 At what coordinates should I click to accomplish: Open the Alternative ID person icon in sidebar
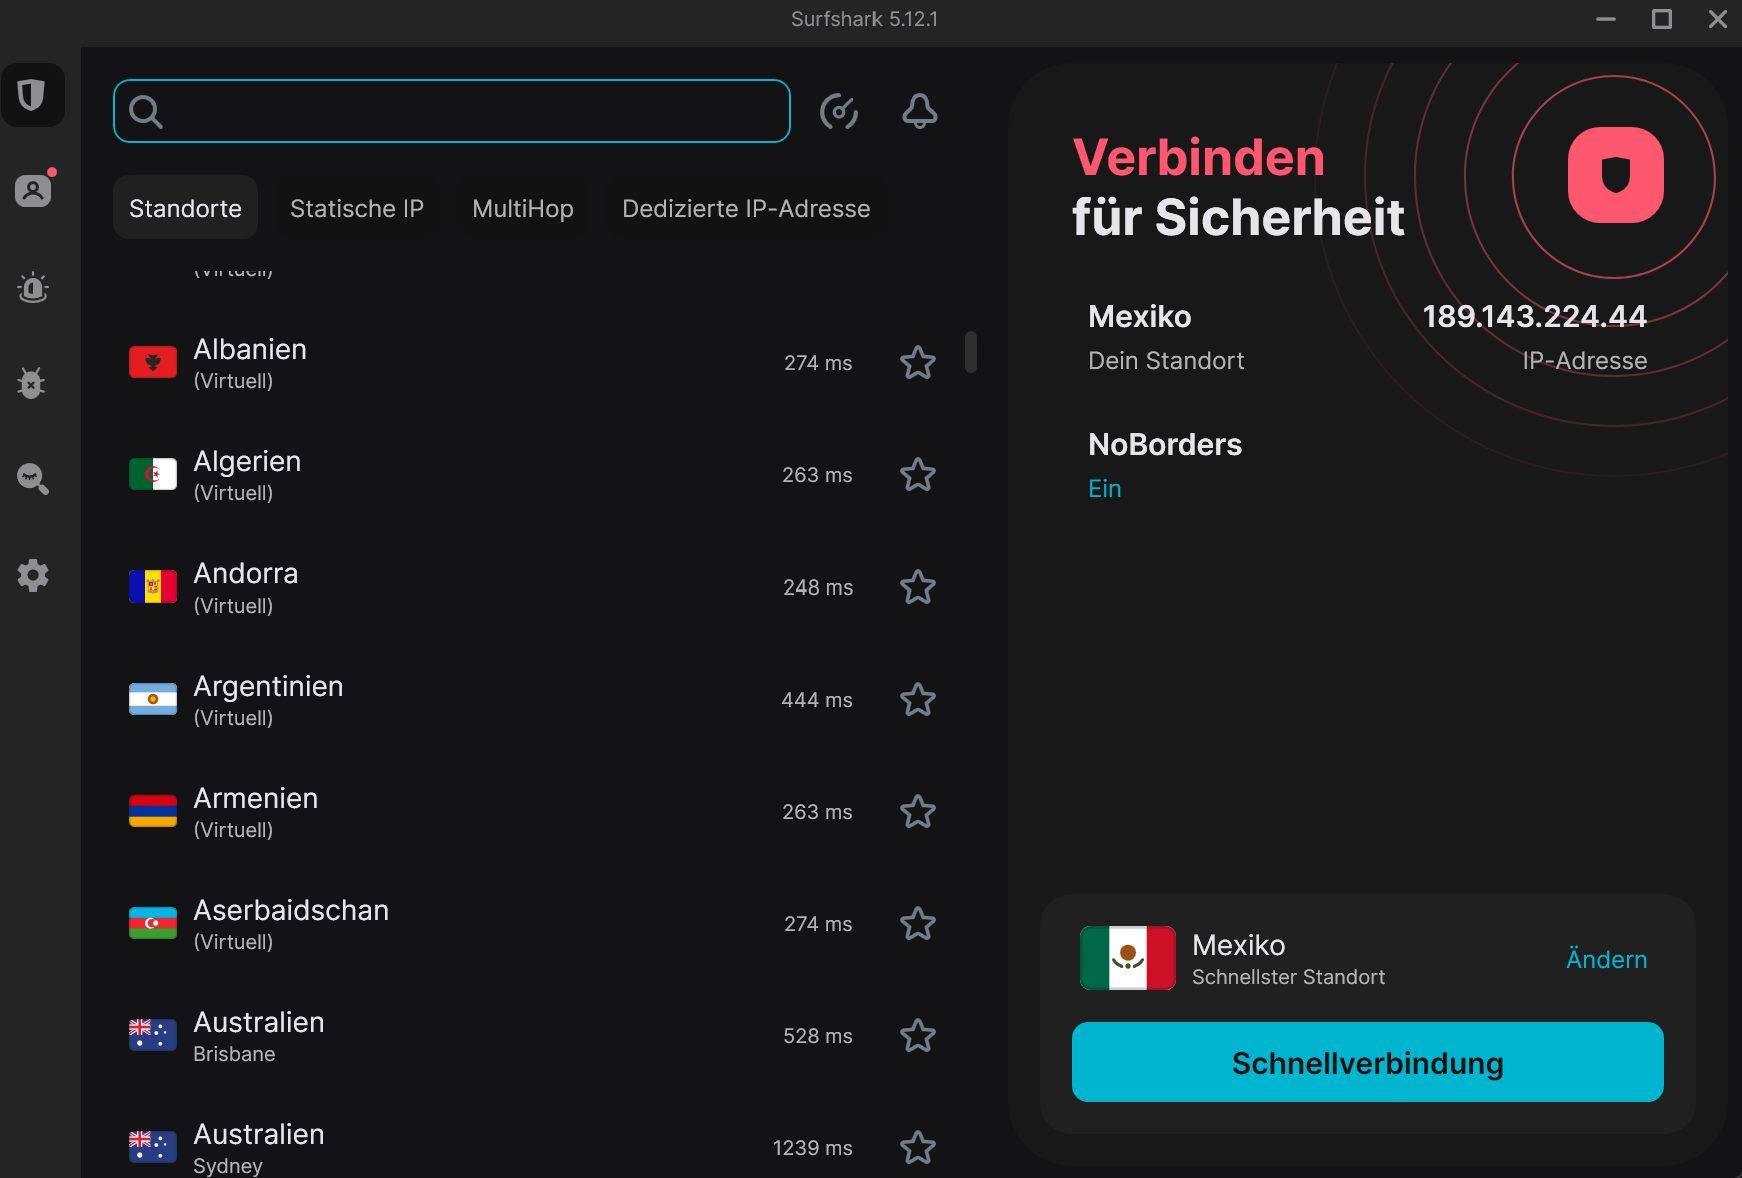(x=33, y=190)
